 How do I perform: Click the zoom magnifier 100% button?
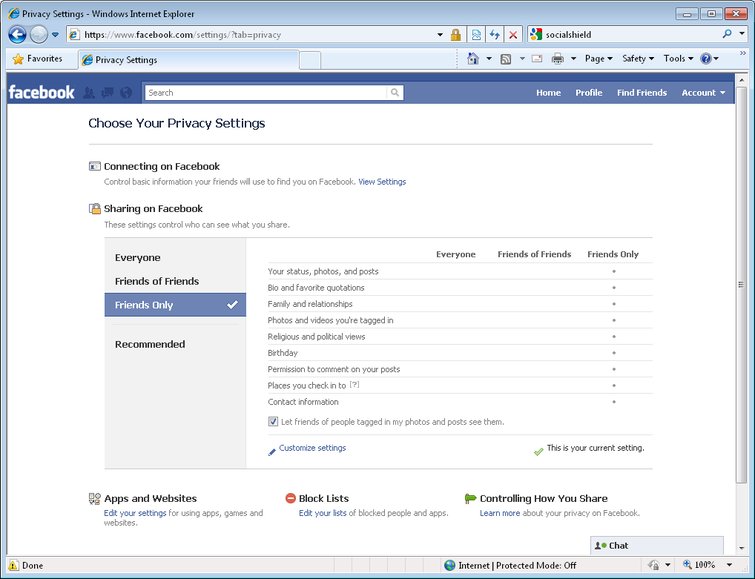point(699,565)
